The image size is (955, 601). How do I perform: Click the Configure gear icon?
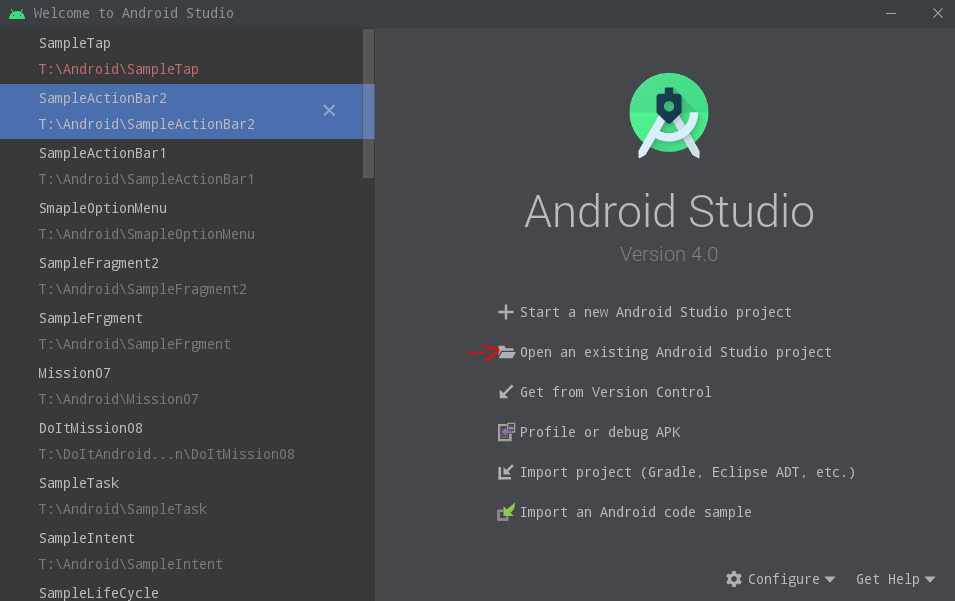pyautogui.click(x=734, y=579)
